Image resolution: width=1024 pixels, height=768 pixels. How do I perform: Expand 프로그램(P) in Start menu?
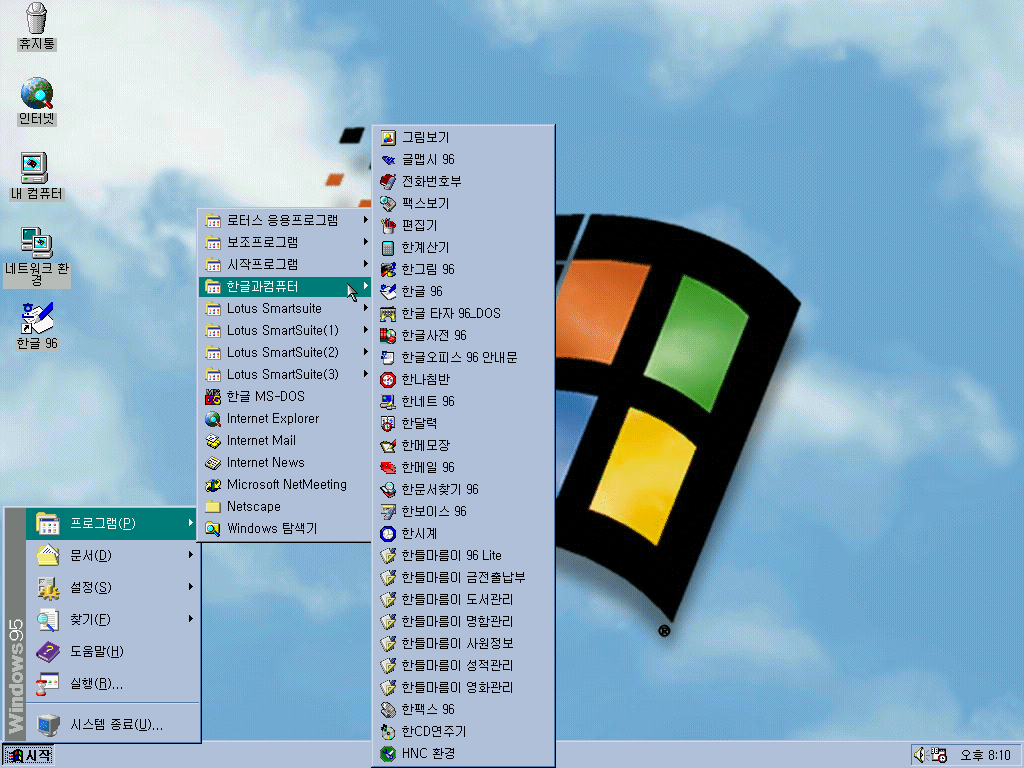coord(112,523)
